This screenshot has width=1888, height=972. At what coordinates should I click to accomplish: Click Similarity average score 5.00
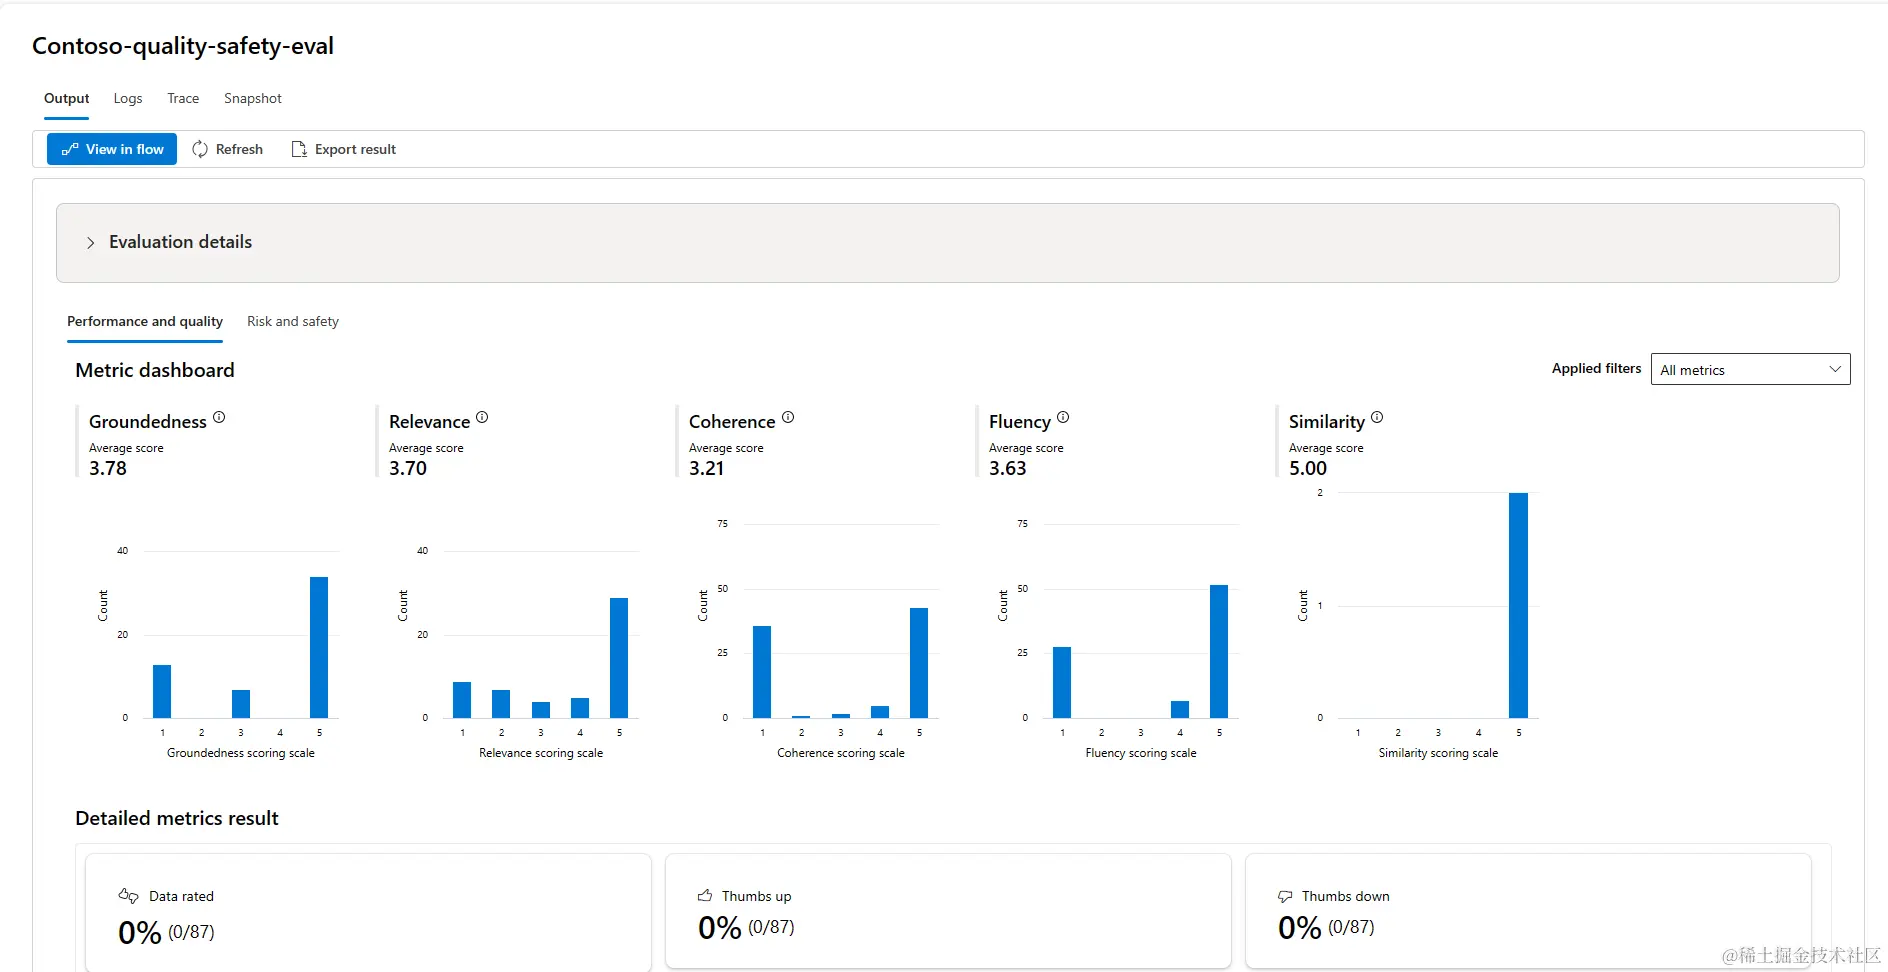tap(1308, 468)
